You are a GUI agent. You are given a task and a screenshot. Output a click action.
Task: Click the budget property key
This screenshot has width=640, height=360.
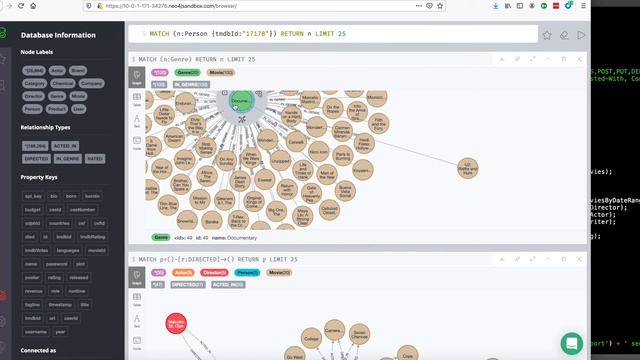point(33,210)
